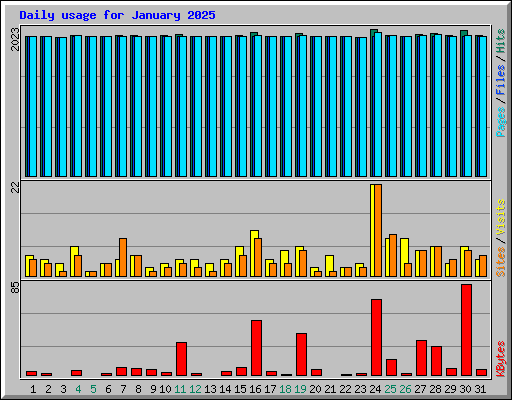This screenshot has height=400, width=512.
Task: Click the yellow Visits legend label
Action: (x=501, y=218)
